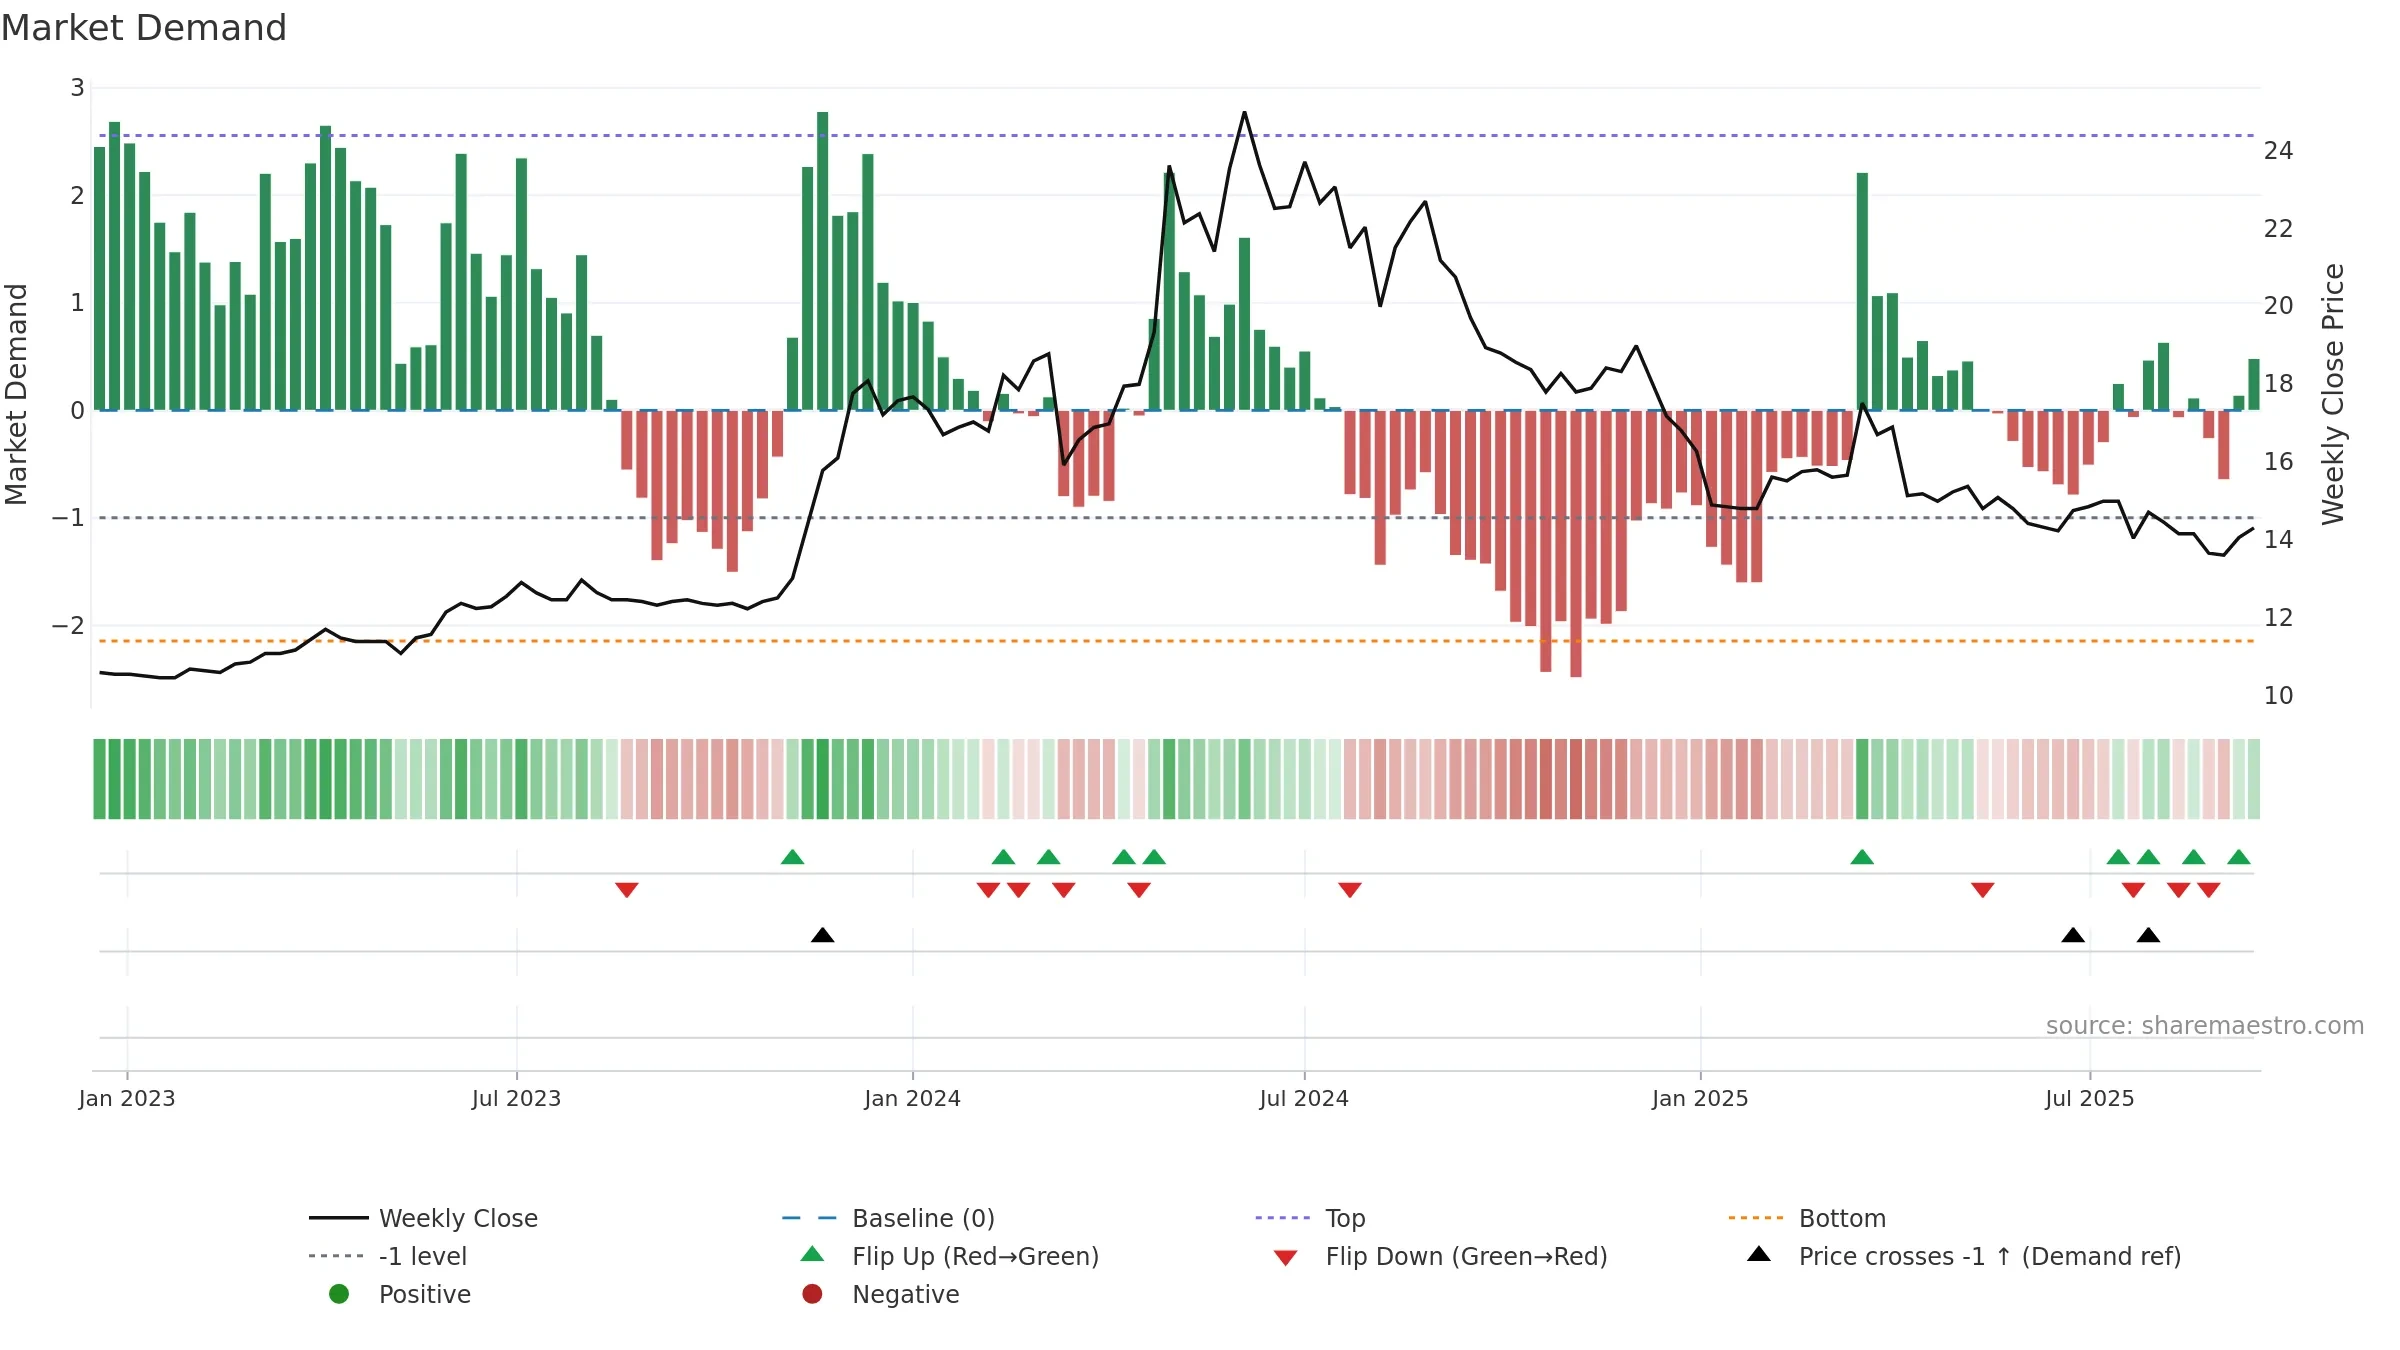The image size is (2400, 1350).
Task: Click the Jan 2025 x-axis label
Action: (1700, 1098)
